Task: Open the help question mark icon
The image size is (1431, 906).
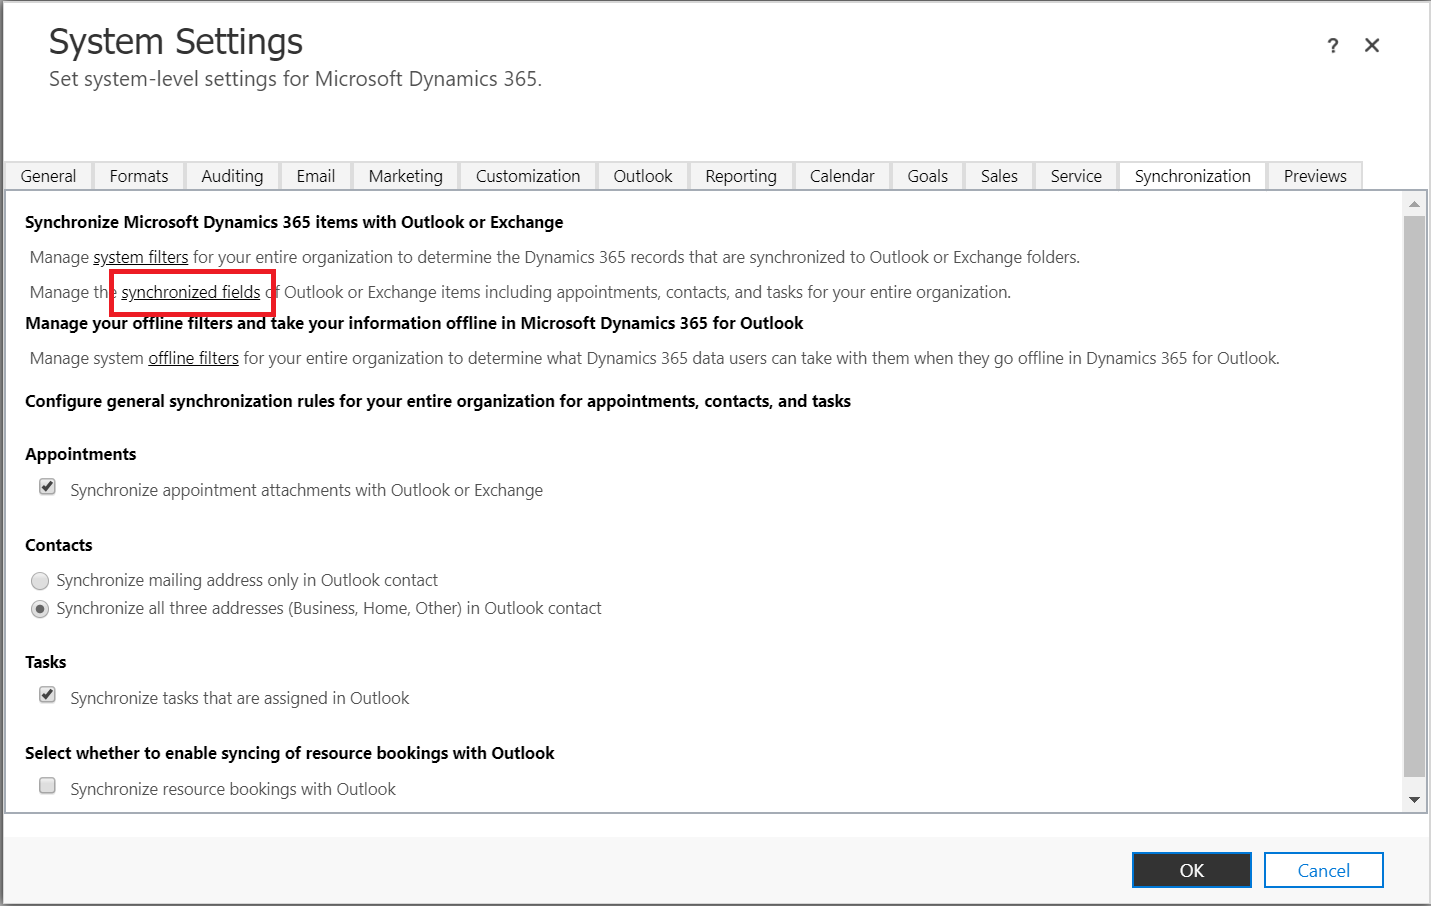Action: [1332, 46]
